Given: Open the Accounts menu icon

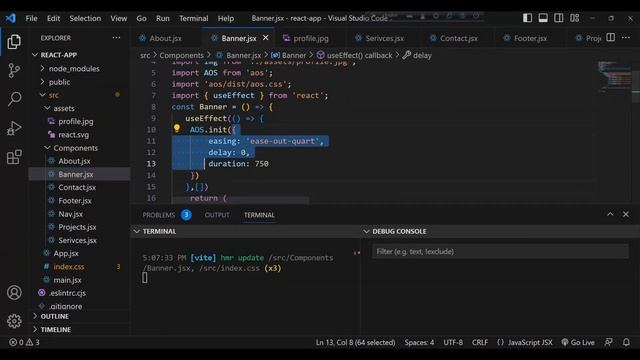Looking at the screenshot, I should [14, 292].
